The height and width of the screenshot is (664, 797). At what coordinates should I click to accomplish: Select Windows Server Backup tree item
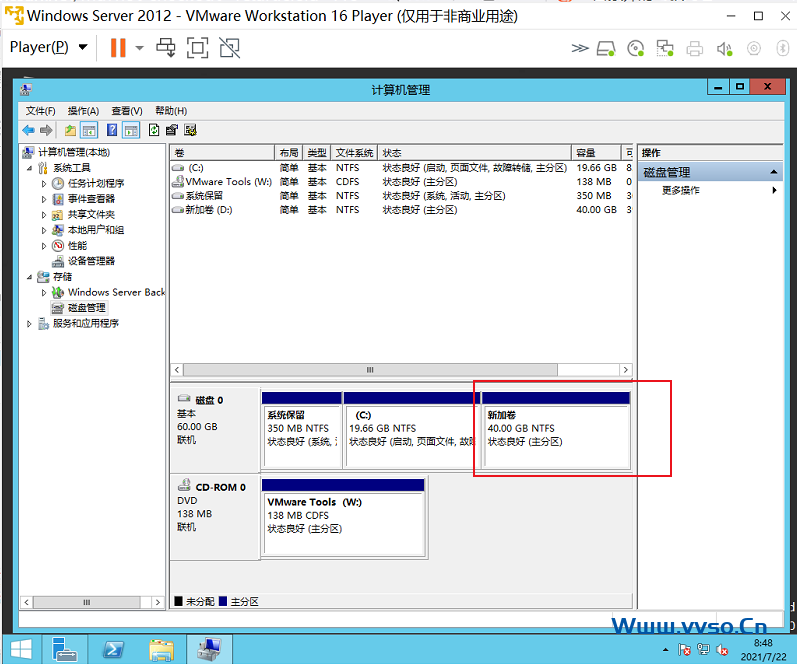point(116,292)
